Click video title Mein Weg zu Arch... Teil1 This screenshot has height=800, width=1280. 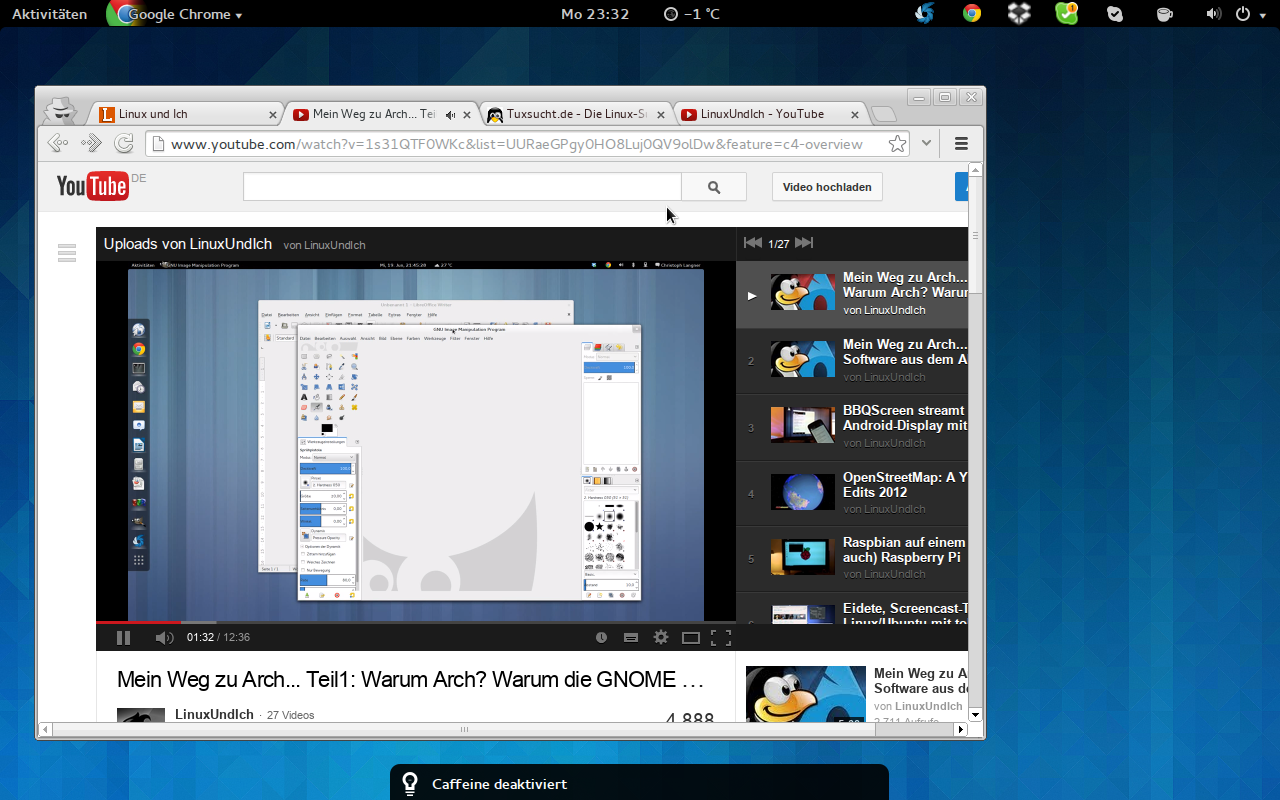(x=410, y=680)
